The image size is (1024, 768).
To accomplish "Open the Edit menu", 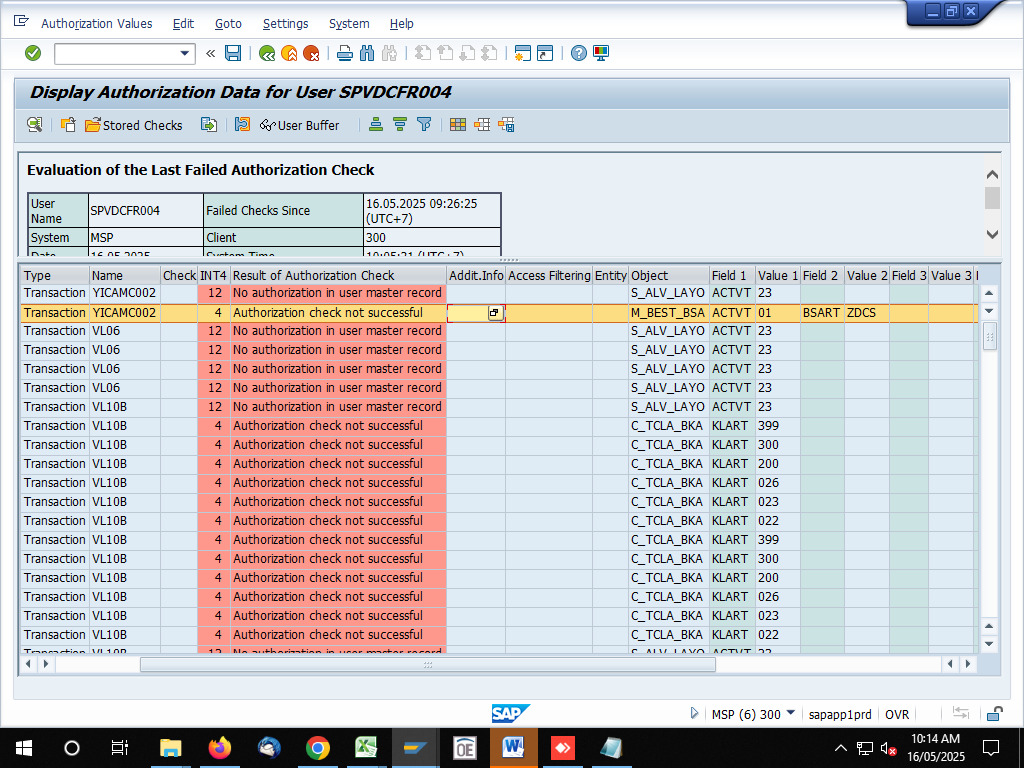I will (184, 24).
